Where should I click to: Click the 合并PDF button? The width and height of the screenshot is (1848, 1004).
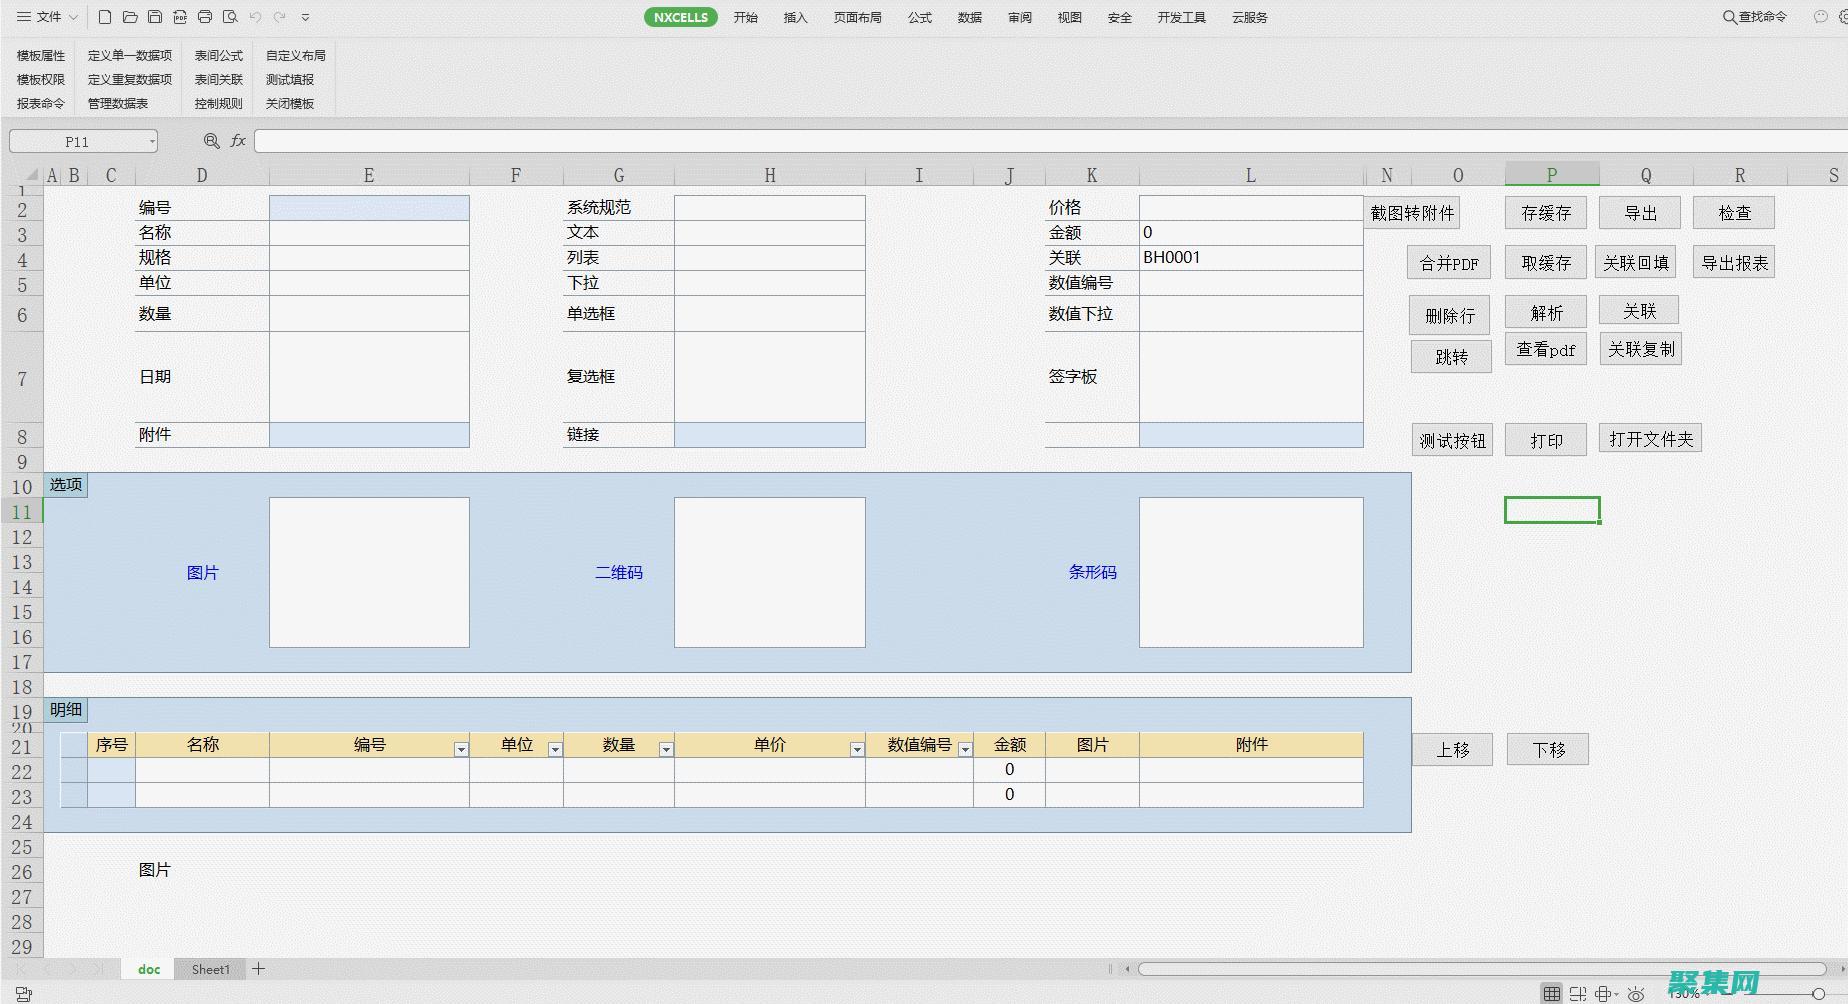click(x=1449, y=263)
